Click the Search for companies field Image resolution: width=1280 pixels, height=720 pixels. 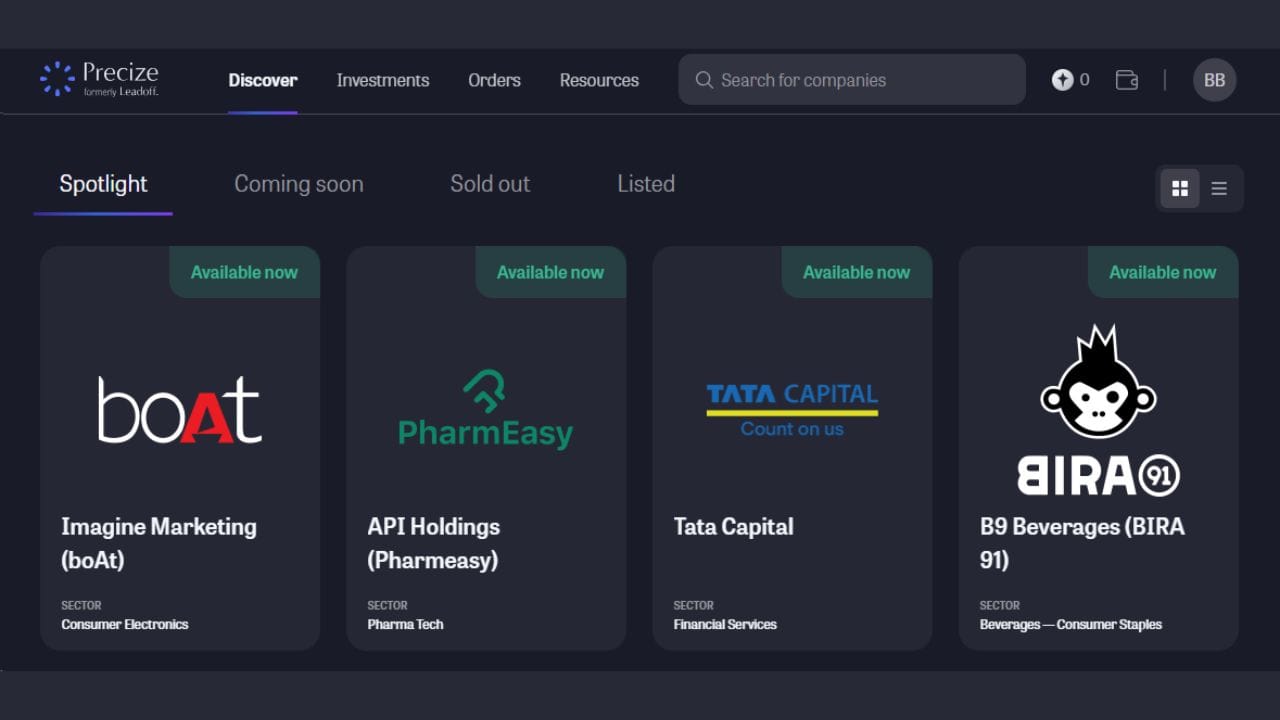pyautogui.click(x=860, y=80)
